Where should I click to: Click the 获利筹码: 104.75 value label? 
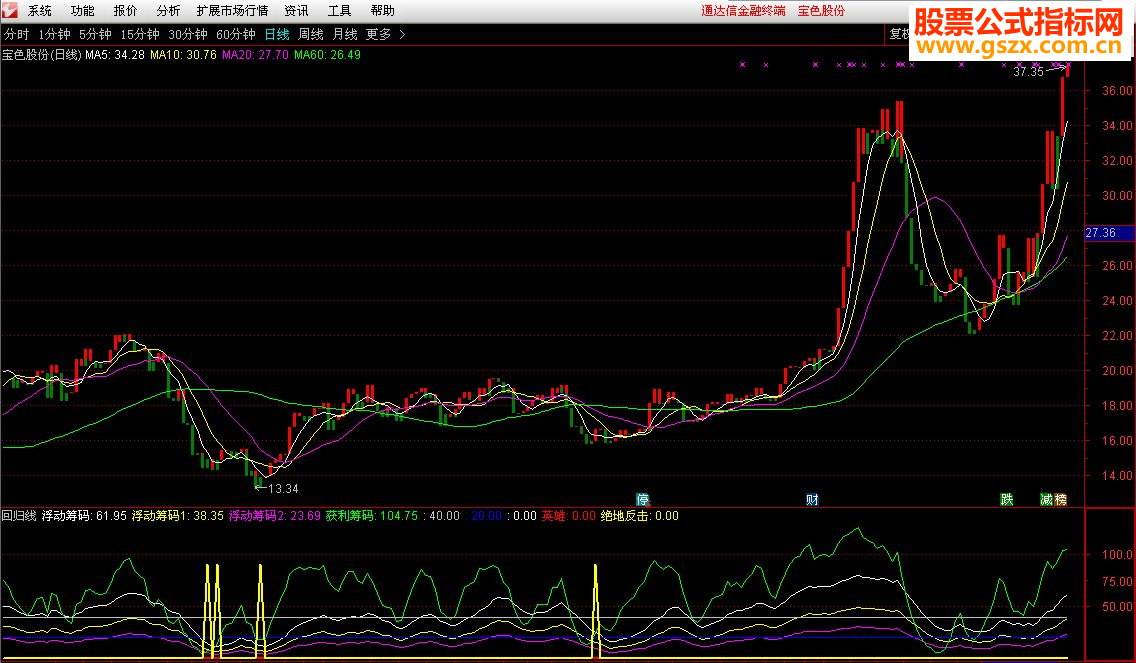tap(372, 516)
